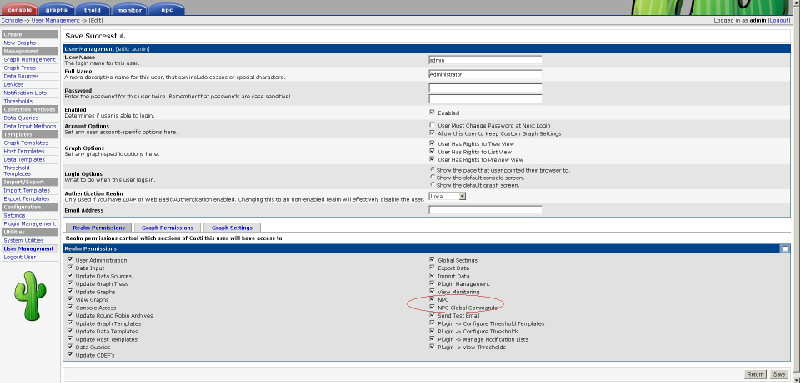Toggle User Has Rights to Preview View
This screenshot has height=383, width=800.
point(432,159)
